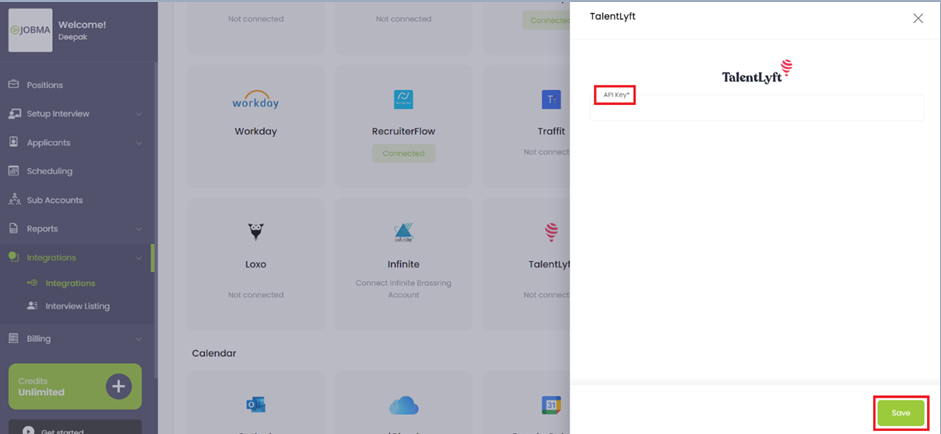The image size is (941, 434).
Task: Click the RecruiterFlow card title
Action: (x=403, y=131)
